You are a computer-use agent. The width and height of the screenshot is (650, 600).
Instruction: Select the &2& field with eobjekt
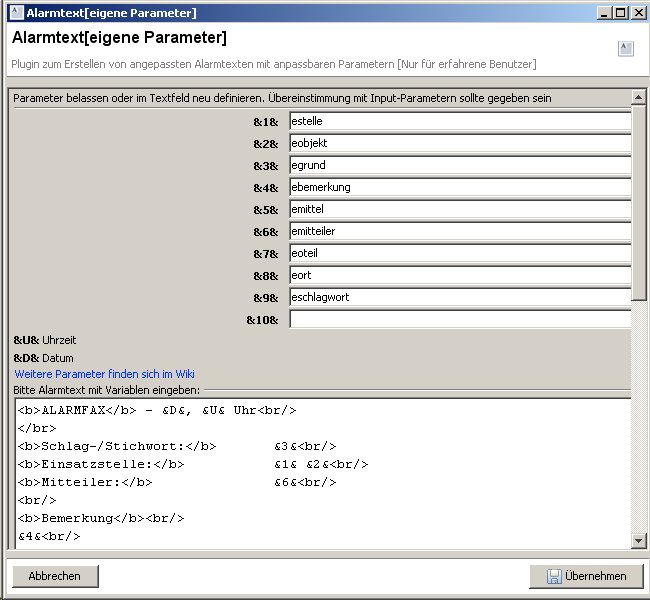pyautogui.click(x=459, y=143)
